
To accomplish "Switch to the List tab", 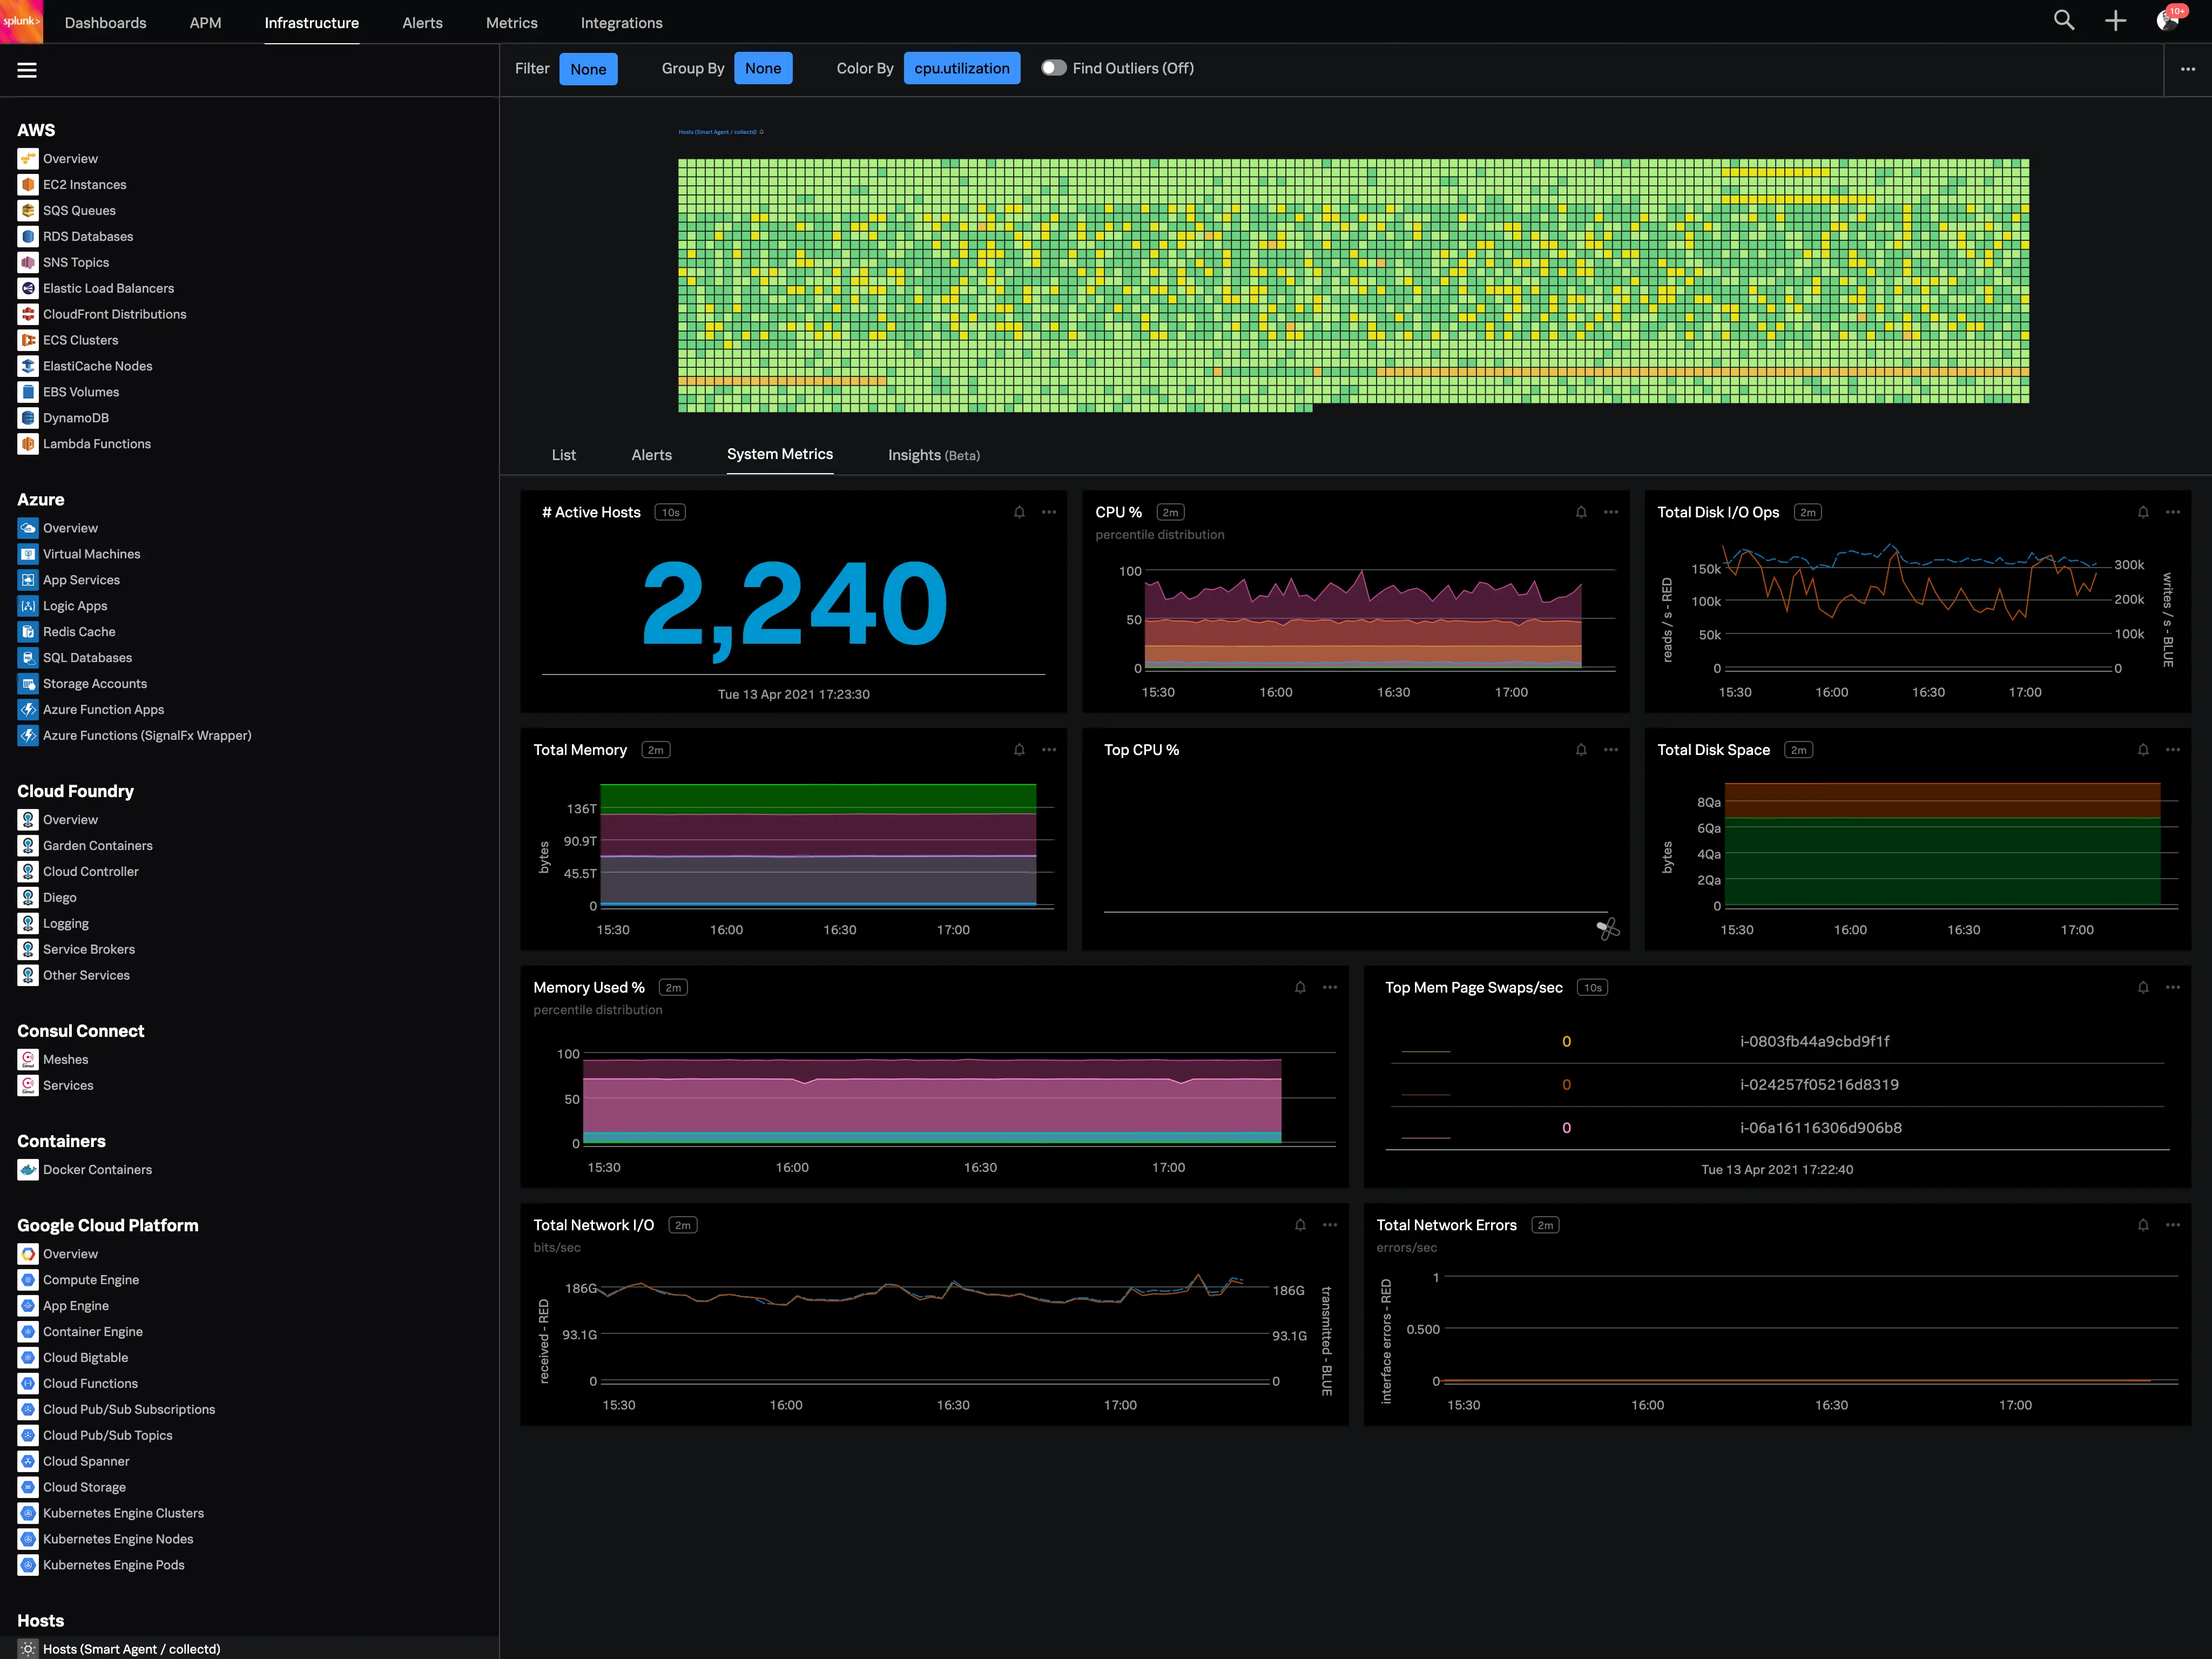I will click(x=564, y=455).
